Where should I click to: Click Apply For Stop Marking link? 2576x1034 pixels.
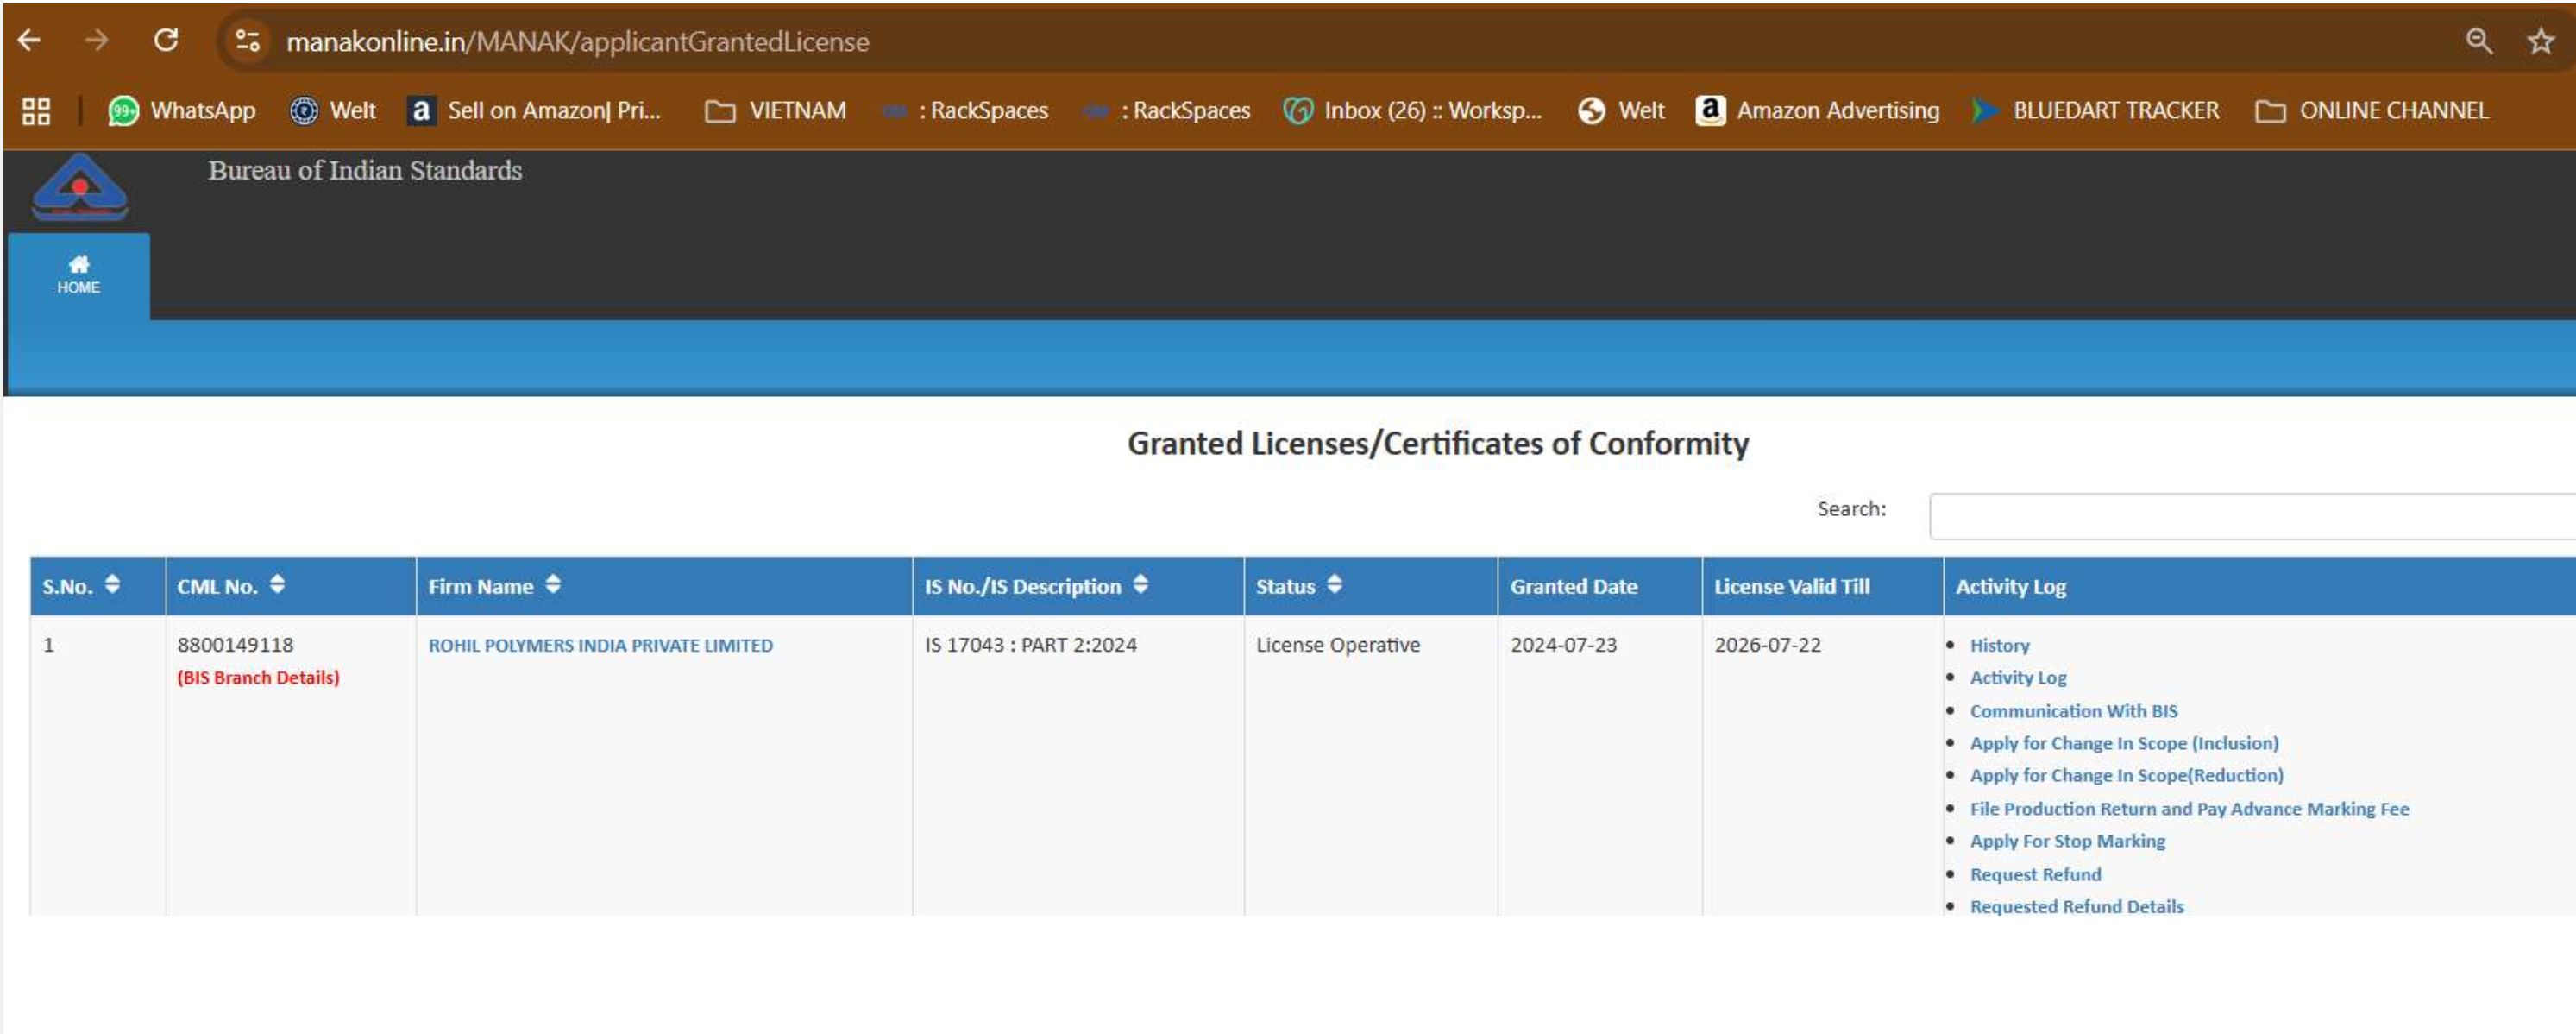(2067, 841)
